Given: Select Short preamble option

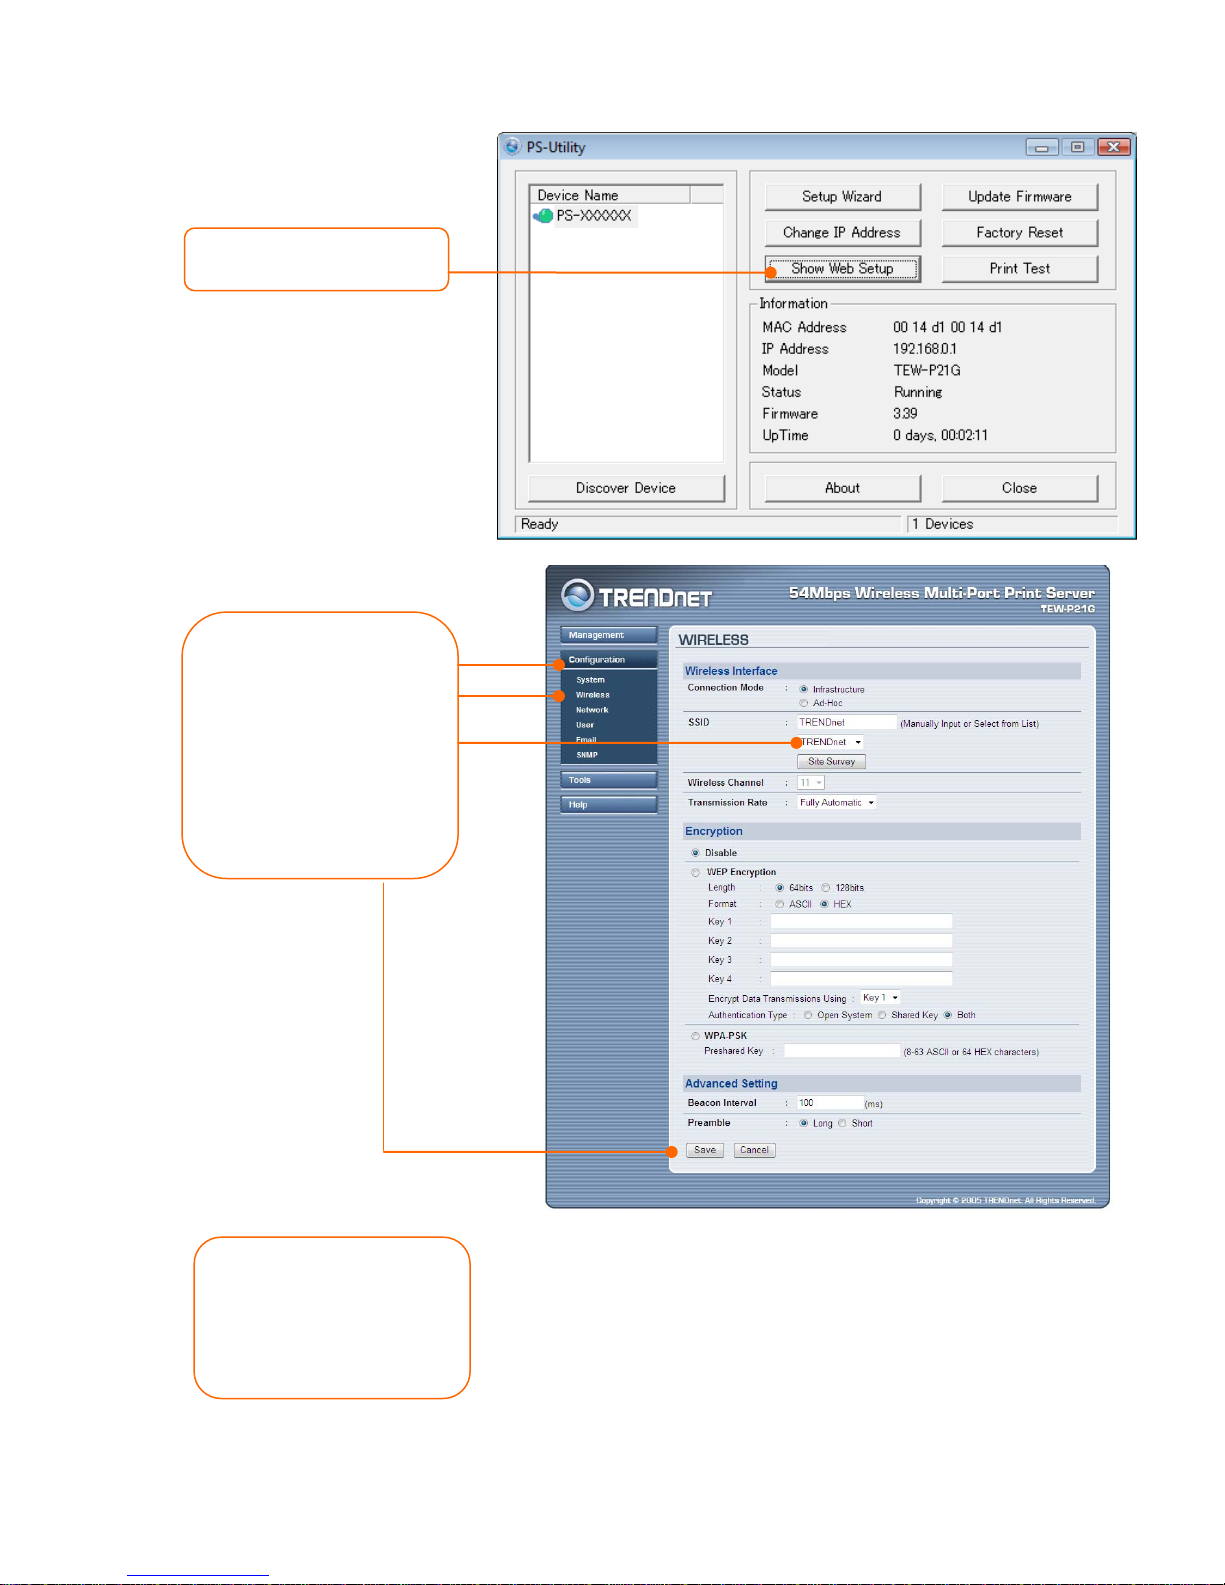Looking at the screenshot, I should [x=843, y=1123].
